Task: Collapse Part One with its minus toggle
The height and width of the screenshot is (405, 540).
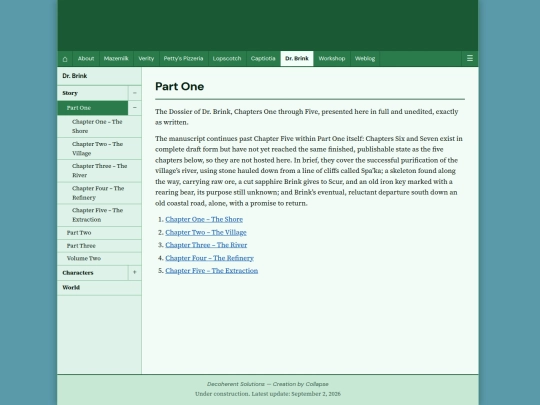Action: tap(135, 108)
